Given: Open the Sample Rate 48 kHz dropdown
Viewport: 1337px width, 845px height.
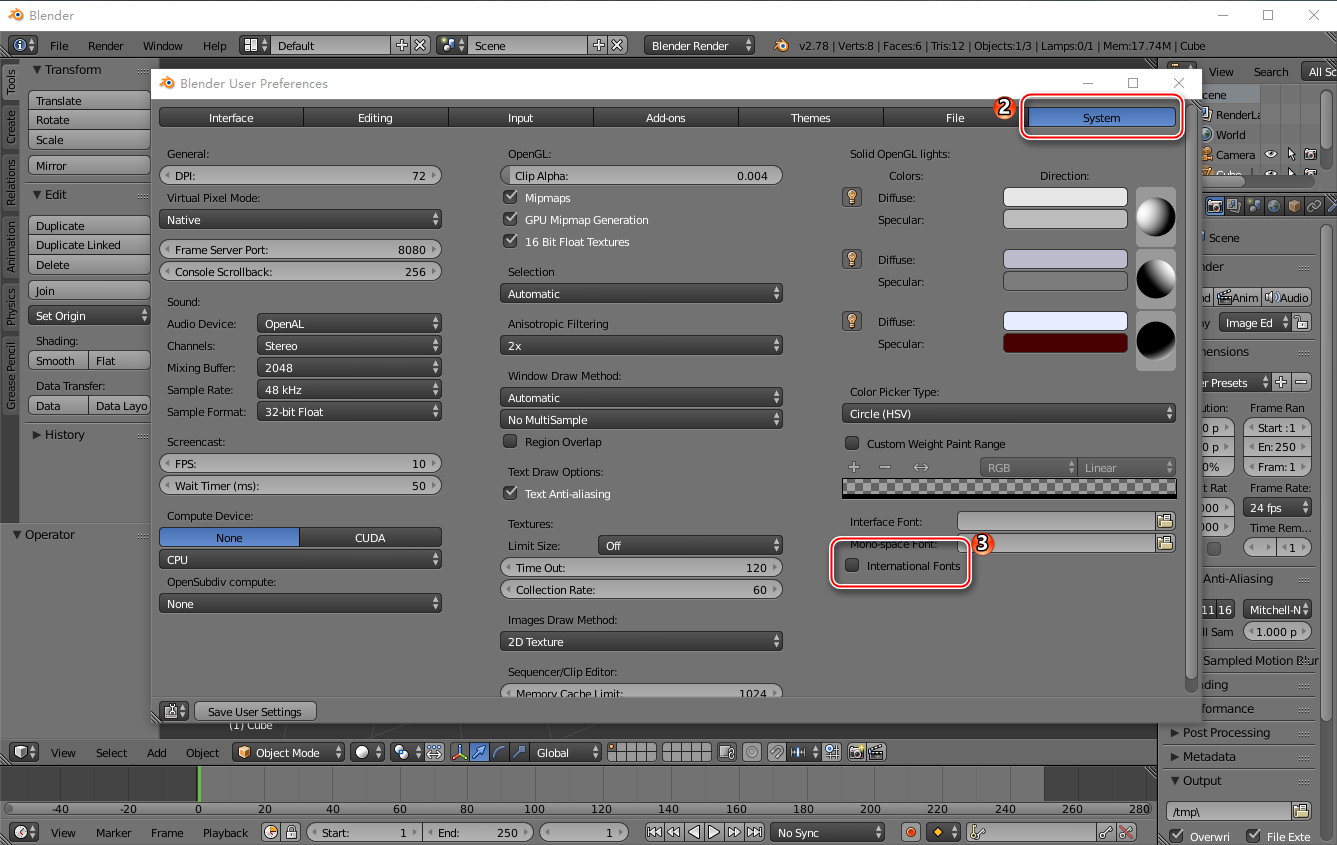Looking at the screenshot, I should tap(349, 389).
